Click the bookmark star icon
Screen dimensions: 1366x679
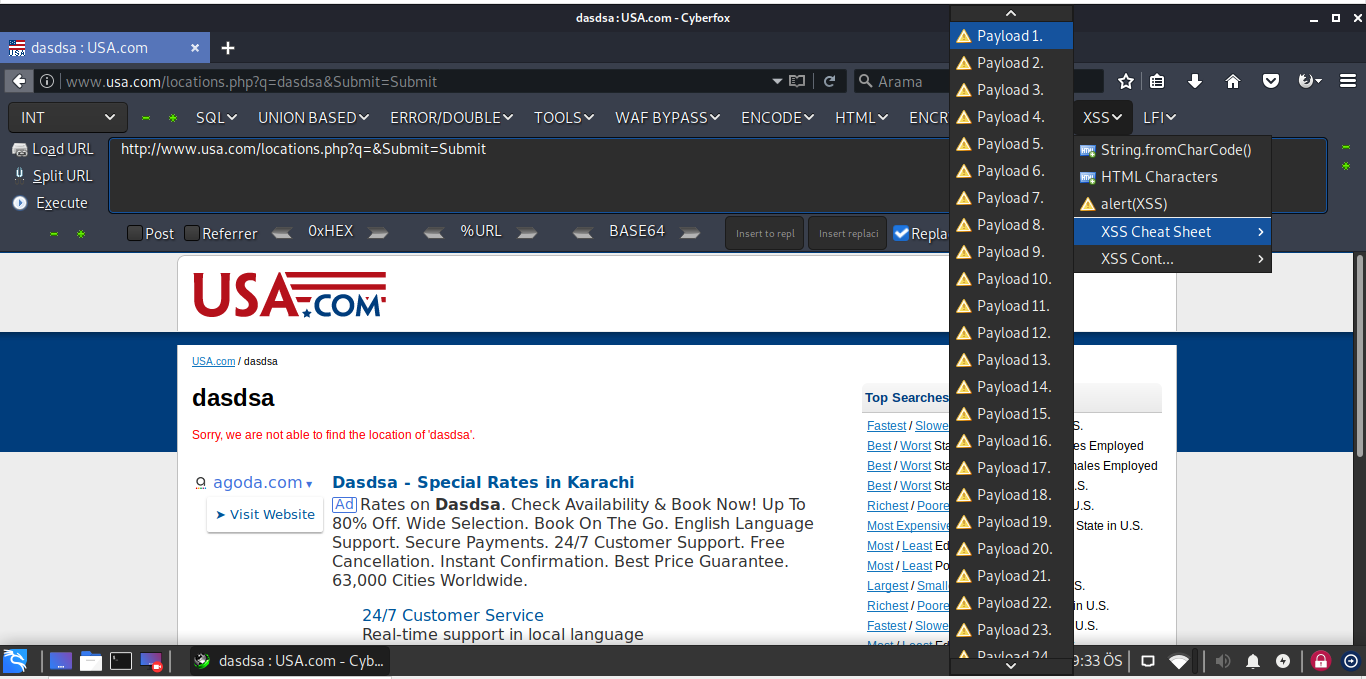click(1126, 82)
